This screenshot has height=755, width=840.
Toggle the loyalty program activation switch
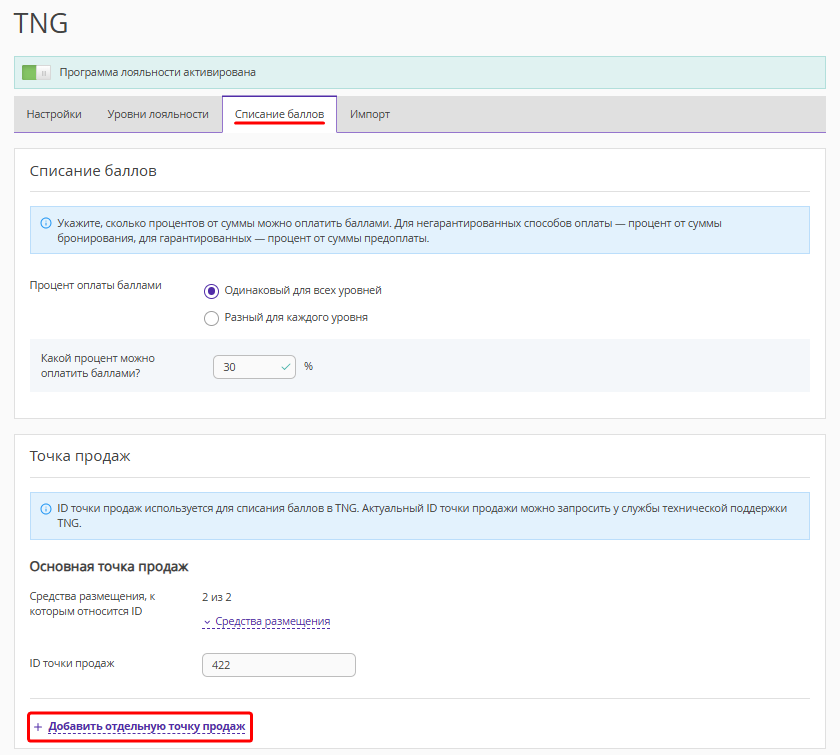[x=36, y=73]
